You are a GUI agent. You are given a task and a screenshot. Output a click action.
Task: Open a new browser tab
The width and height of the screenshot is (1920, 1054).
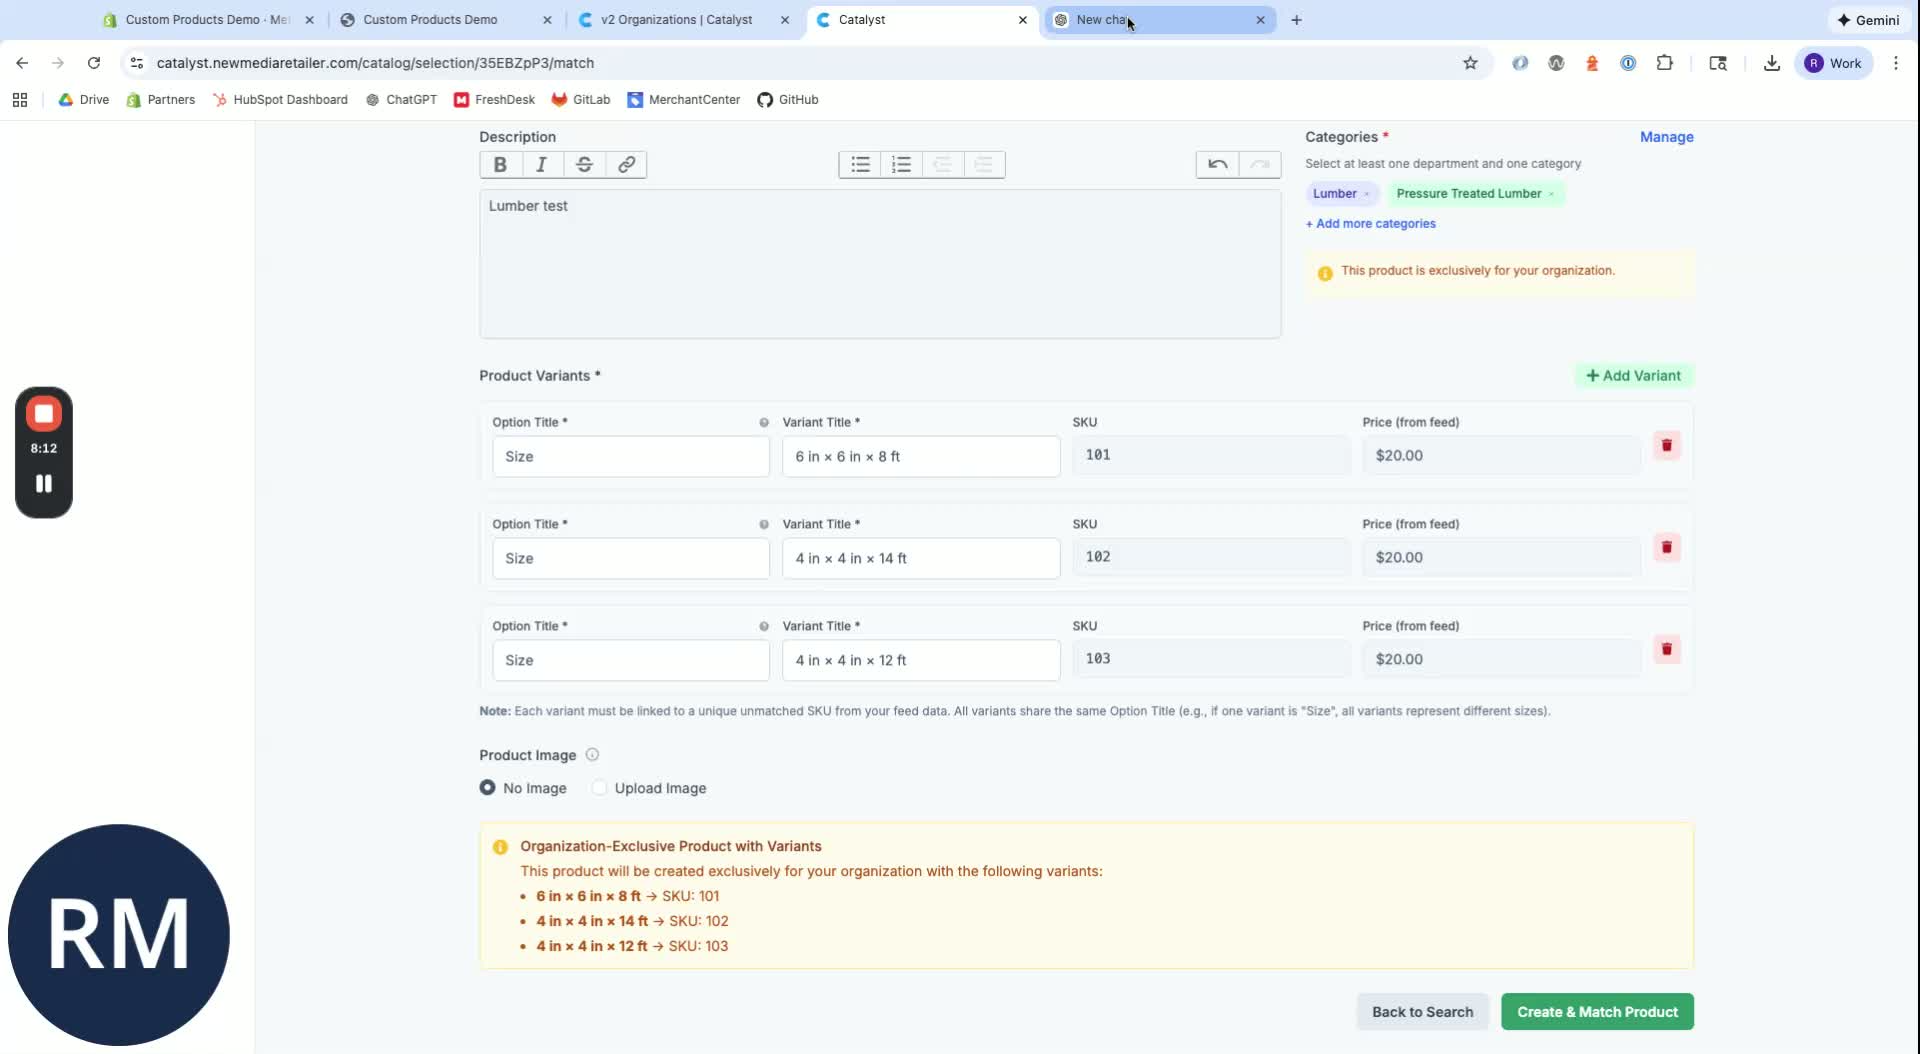coord(1296,20)
